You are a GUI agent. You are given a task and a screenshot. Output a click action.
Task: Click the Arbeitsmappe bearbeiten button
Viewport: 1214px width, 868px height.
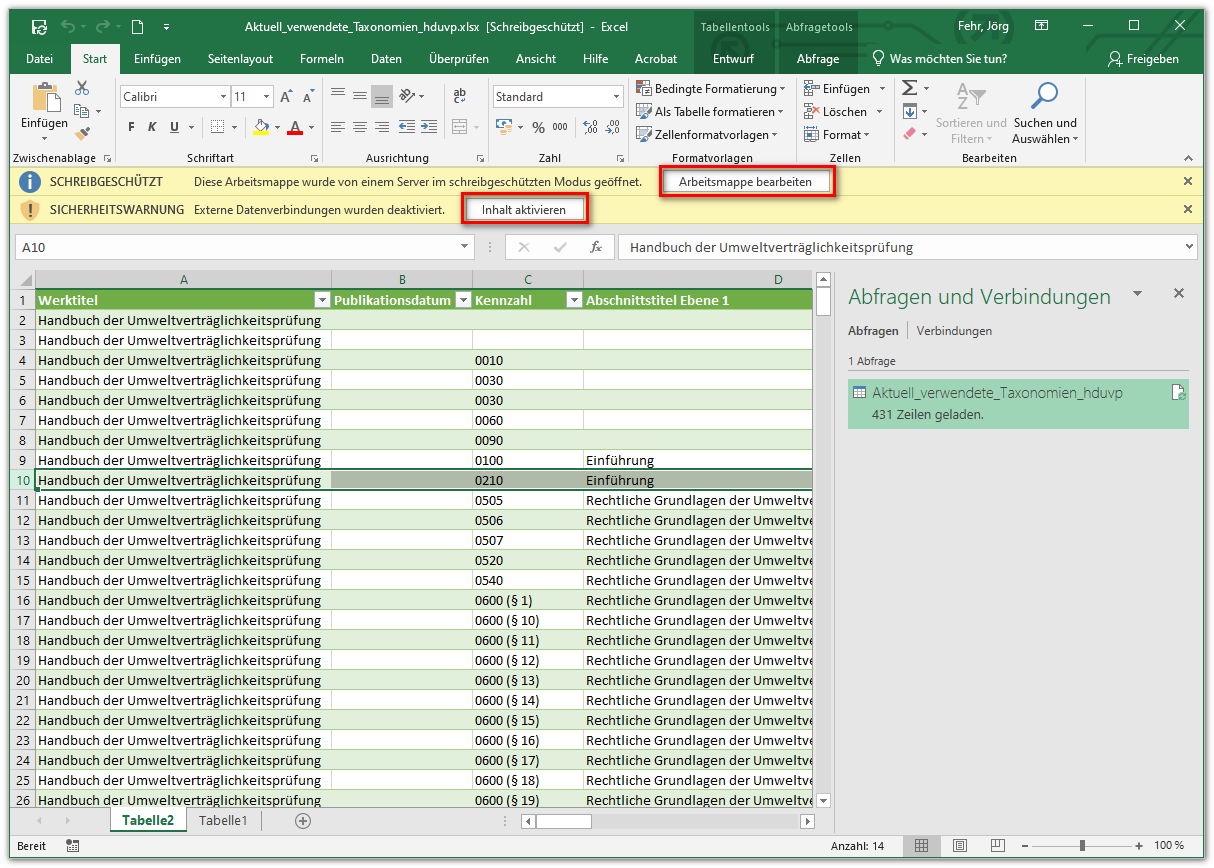745,182
